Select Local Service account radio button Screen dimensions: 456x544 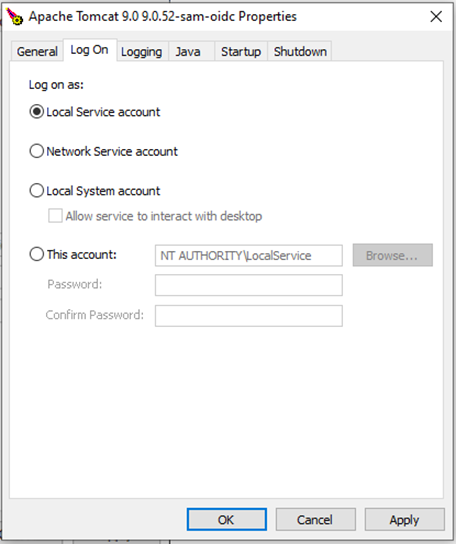click(x=36, y=112)
